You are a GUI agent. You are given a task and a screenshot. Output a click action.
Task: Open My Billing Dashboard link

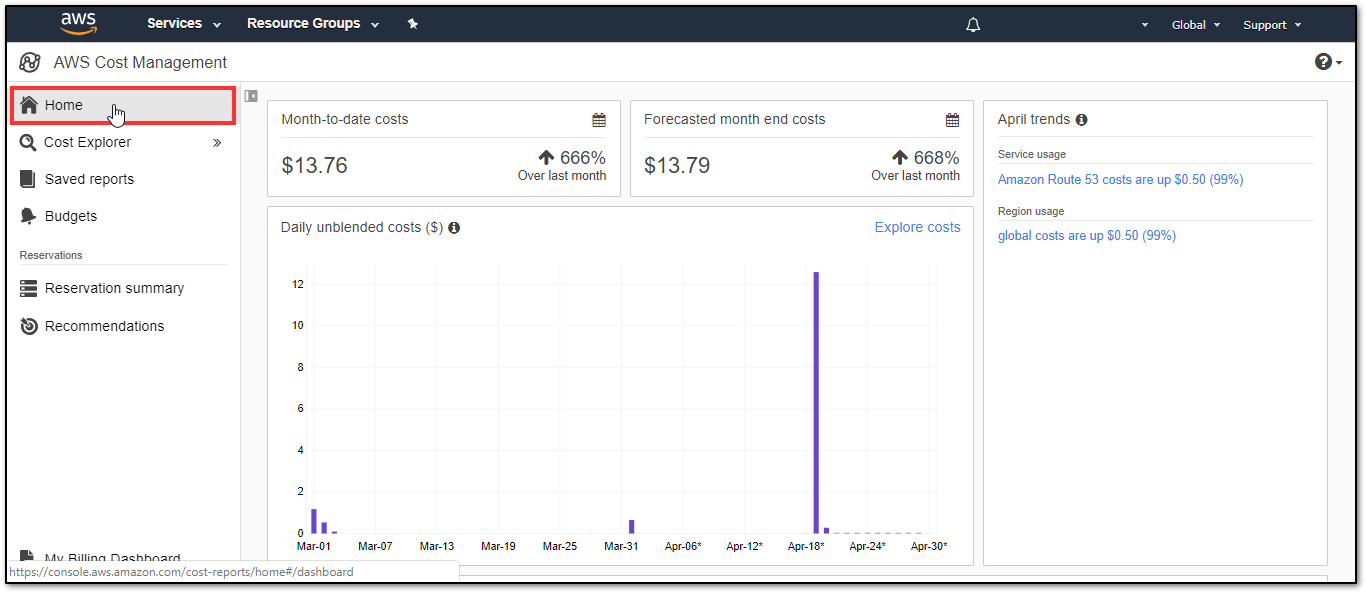(x=112, y=558)
